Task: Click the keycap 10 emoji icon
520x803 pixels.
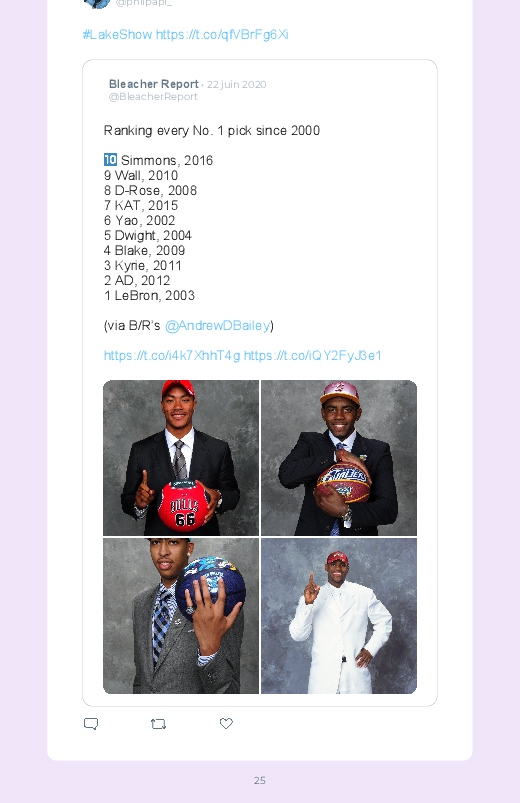Action: [110, 159]
